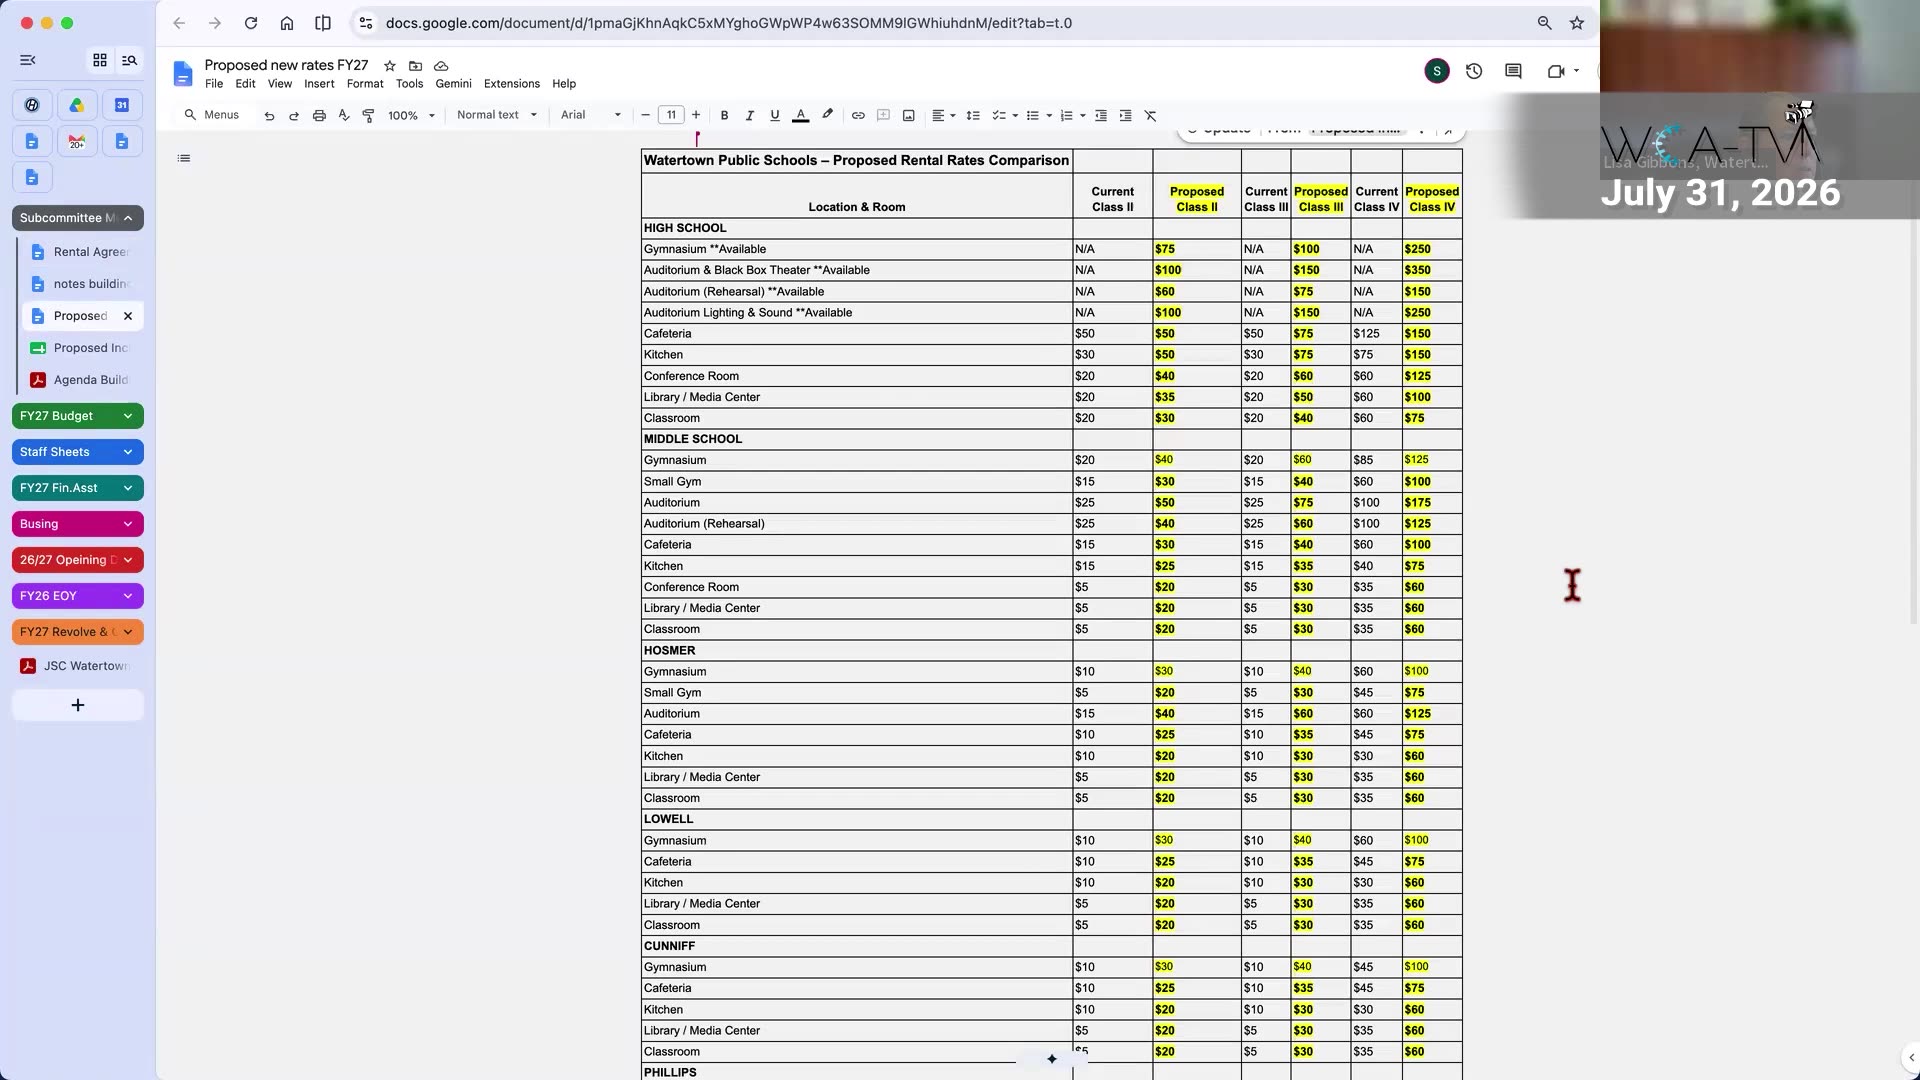Go to the browser home page
This screenshot has width=1920, height=1080.
tap(287, 23)
